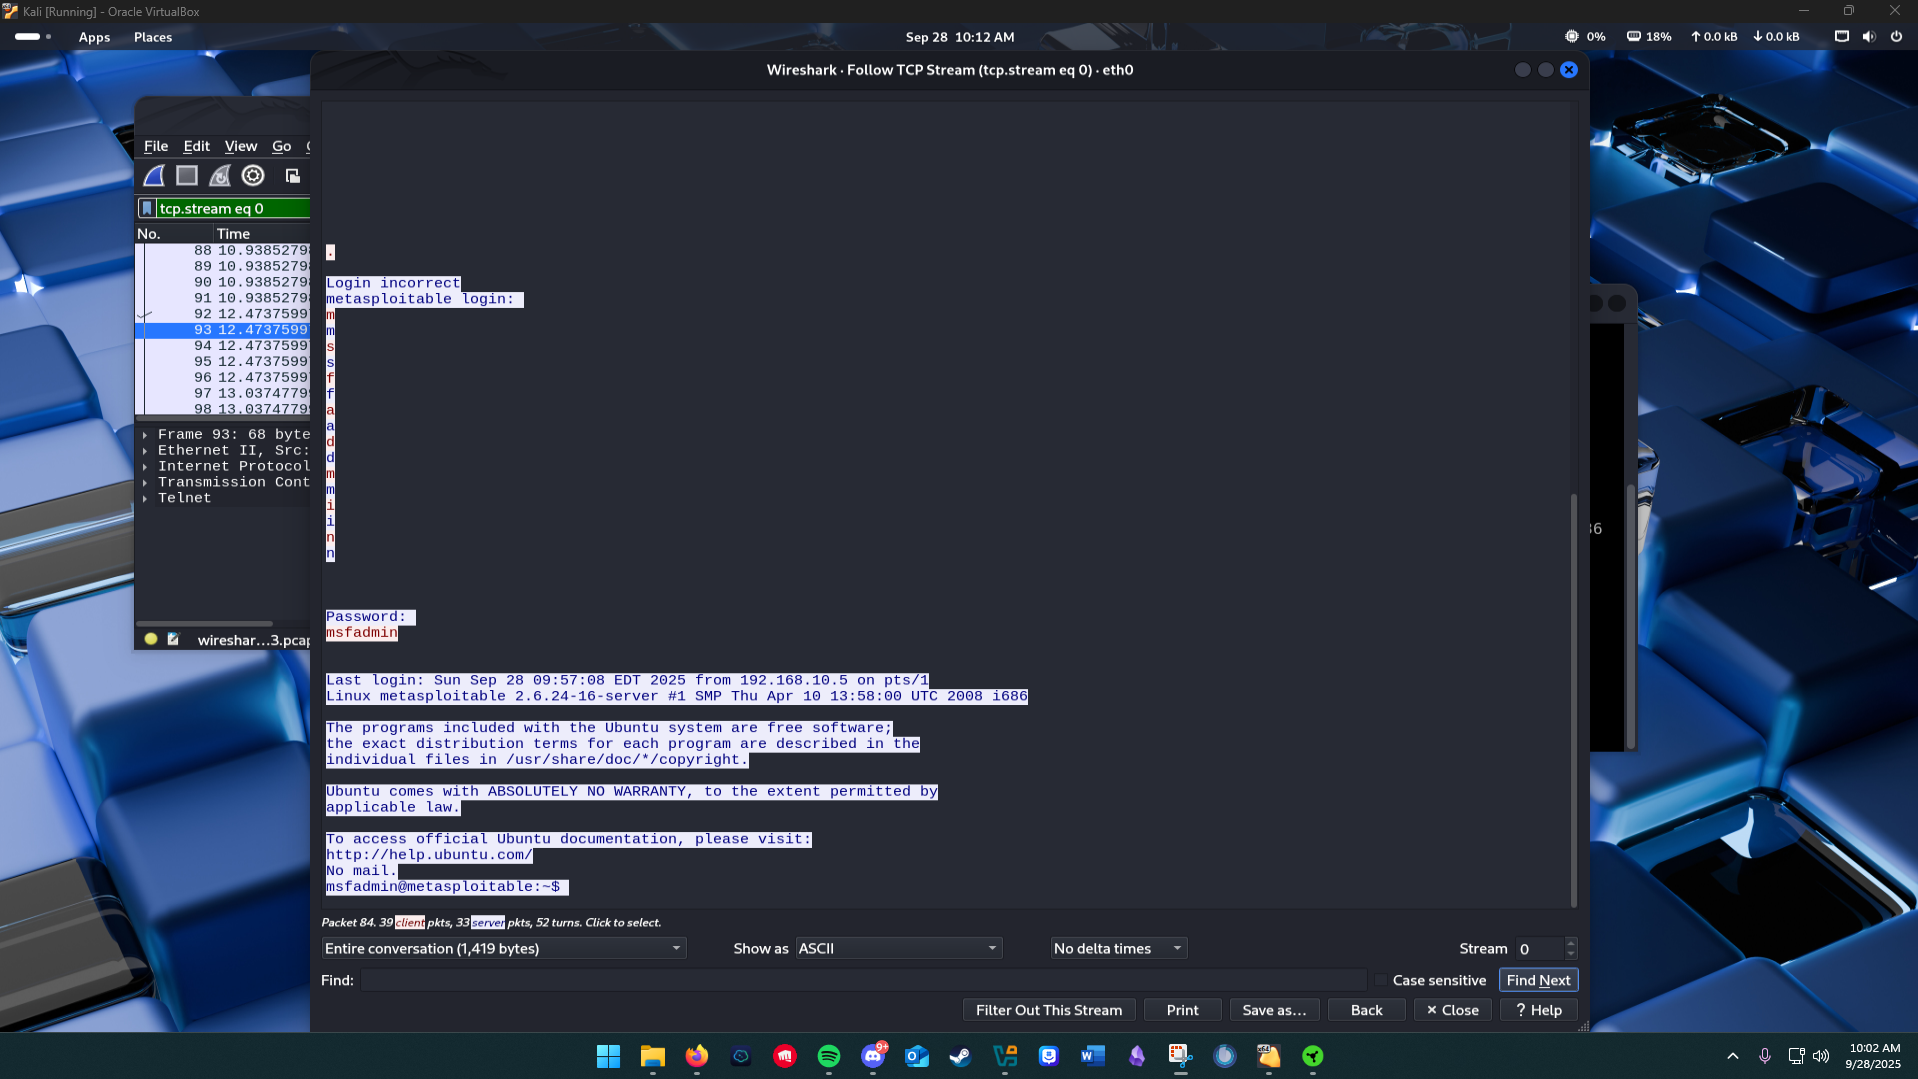The width and height of the screenshot is (1918, 1079).
Task: Open the Edit menu in Wireshark
Action: coord(197,146)
